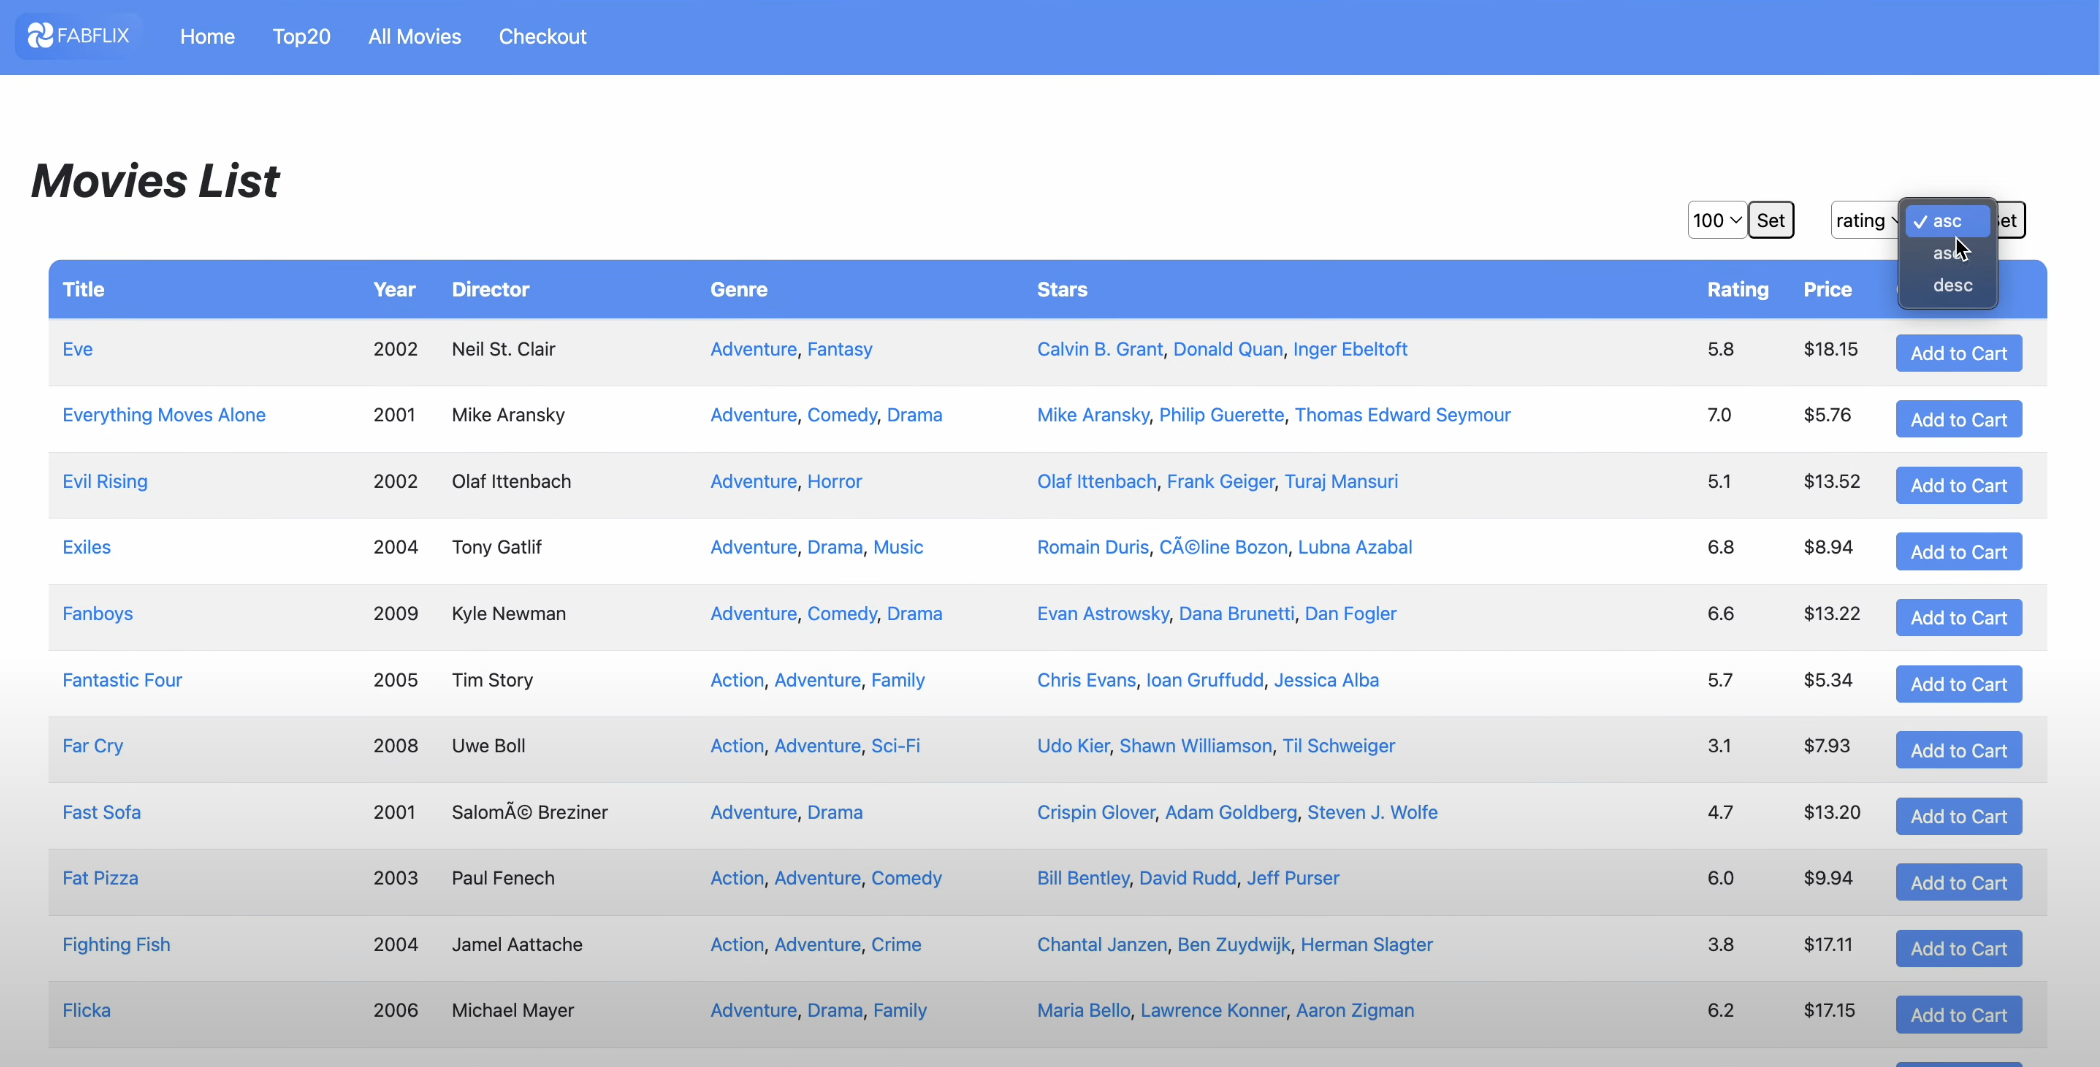This screenshot has height=1067, width=2100.
Task: Open the Top20 navigation item
Action: [x=301, y=37]
